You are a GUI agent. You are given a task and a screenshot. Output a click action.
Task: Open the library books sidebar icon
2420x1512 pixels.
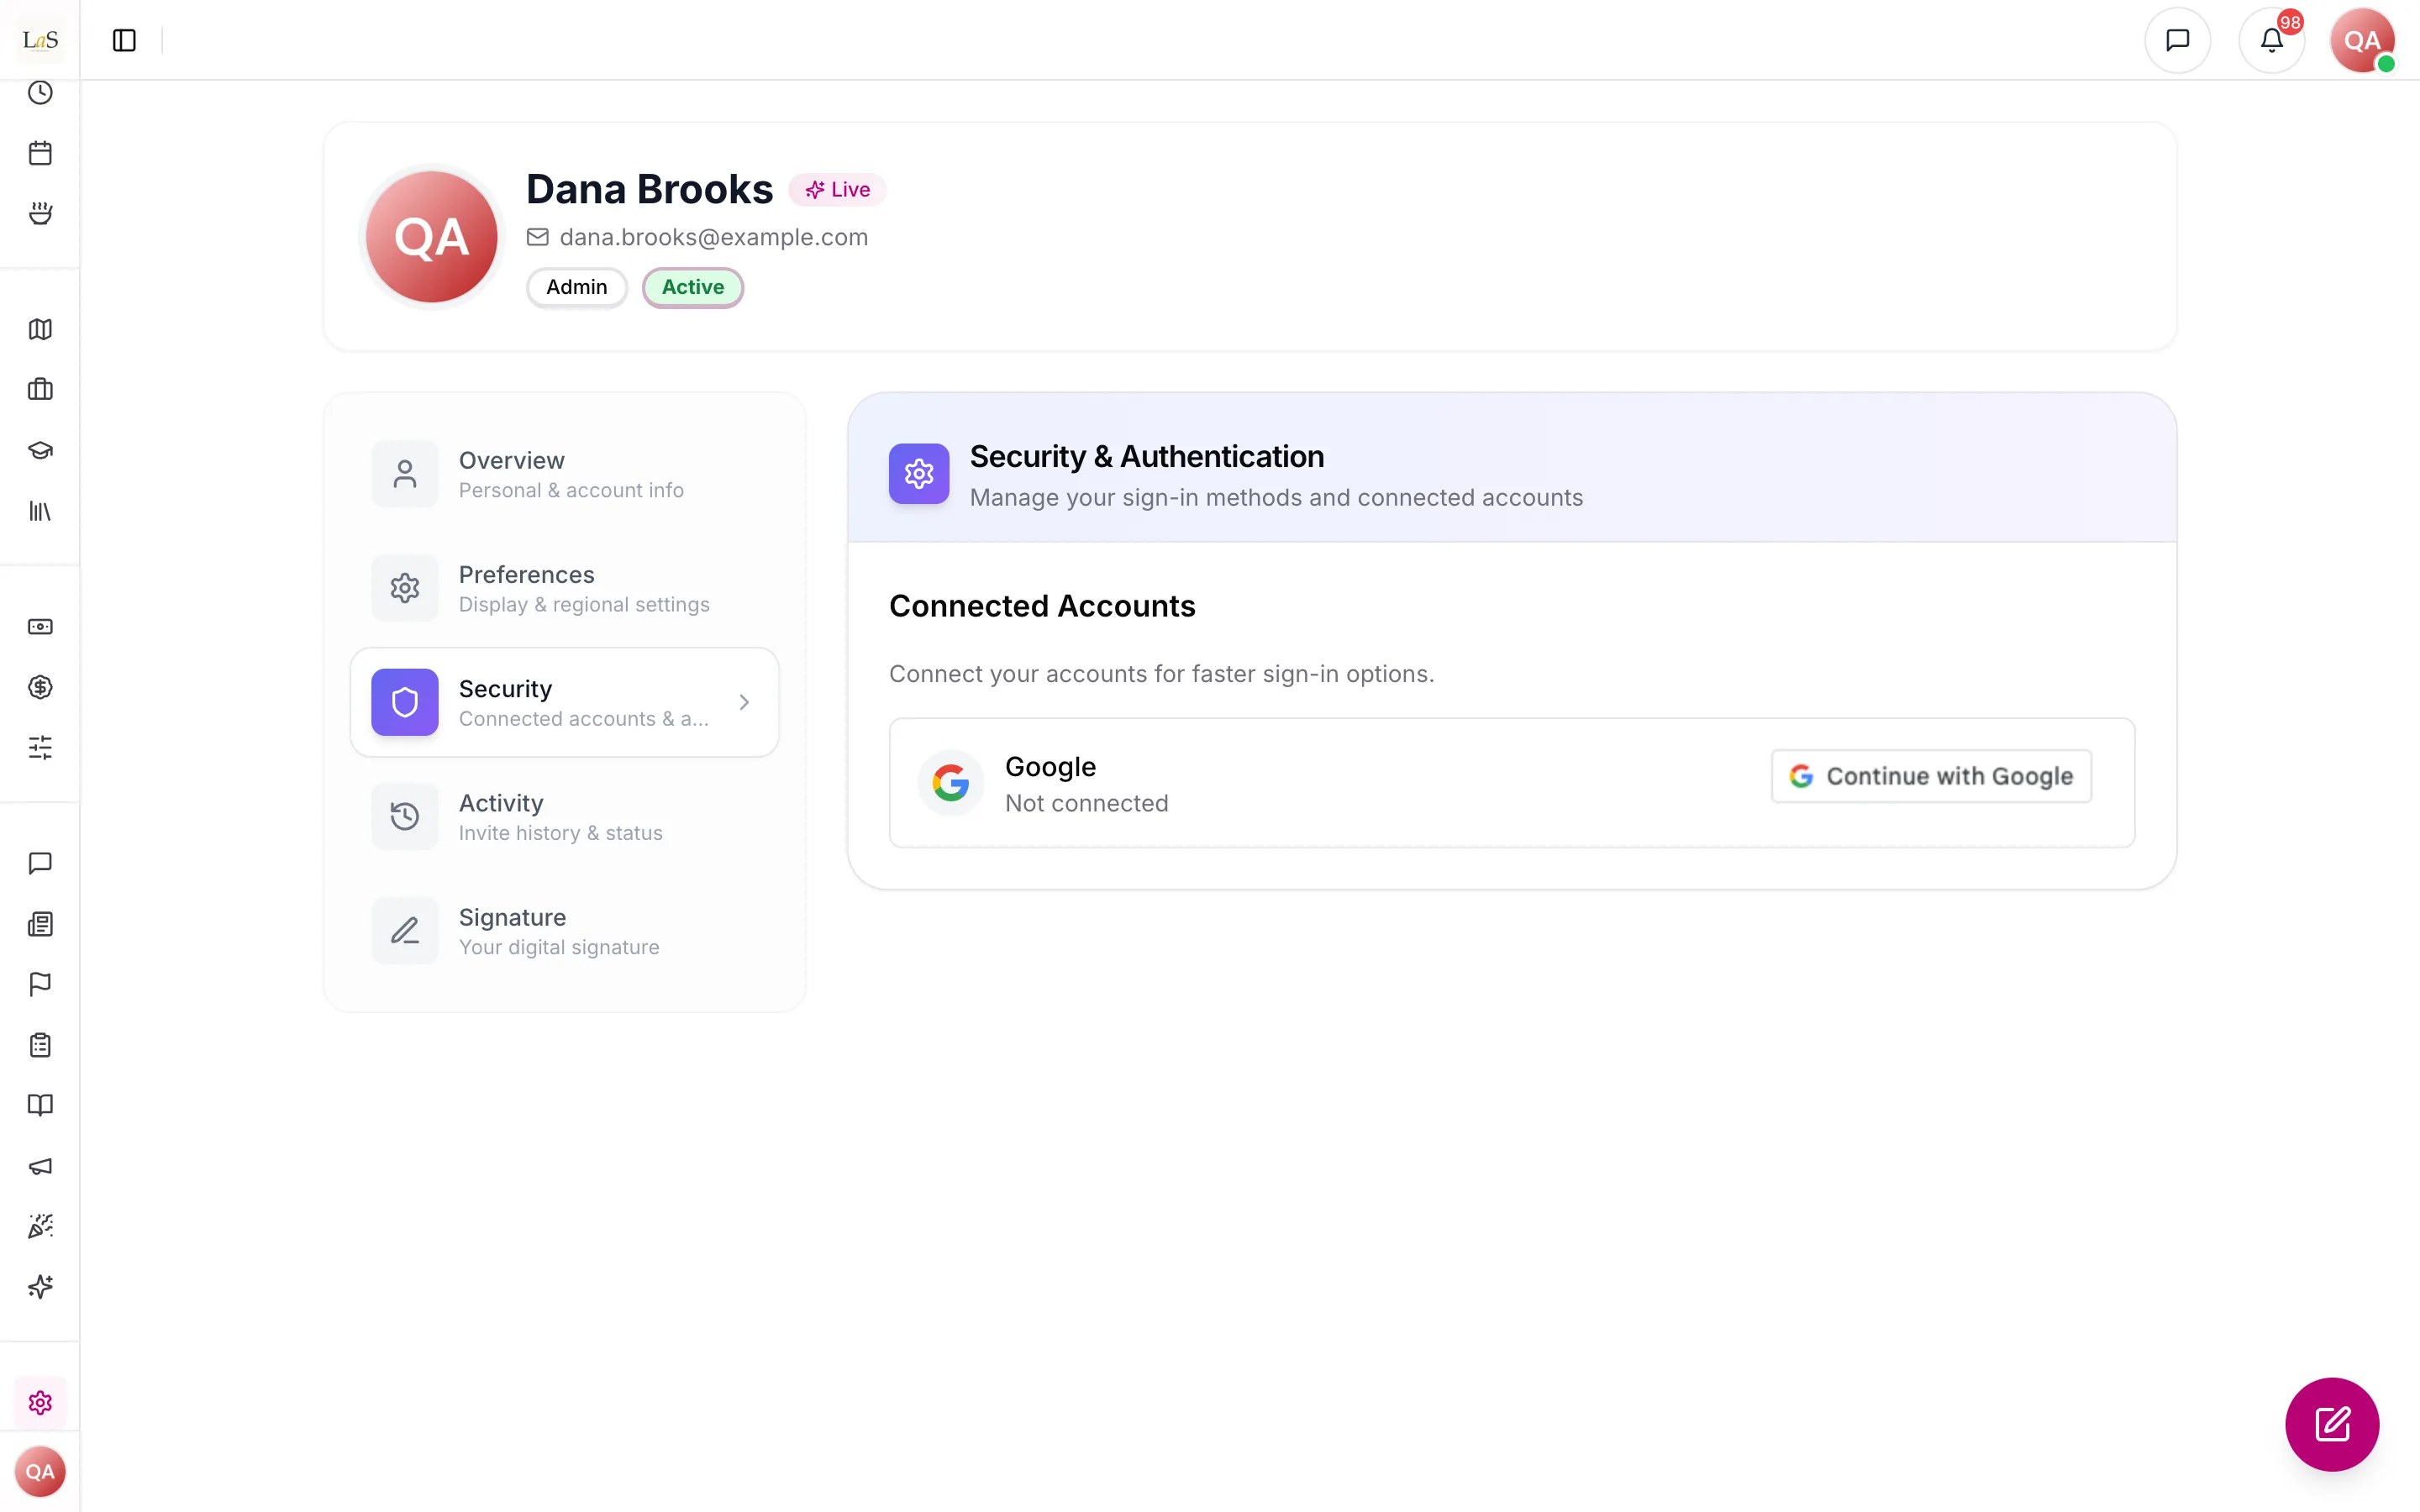(x=40, y=511)
